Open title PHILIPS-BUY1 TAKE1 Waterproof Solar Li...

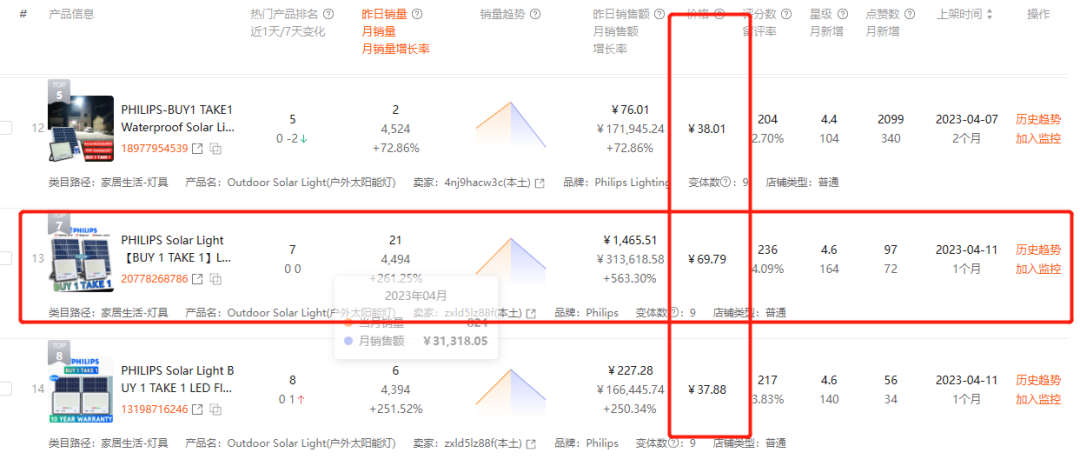[x=178, y=118]
